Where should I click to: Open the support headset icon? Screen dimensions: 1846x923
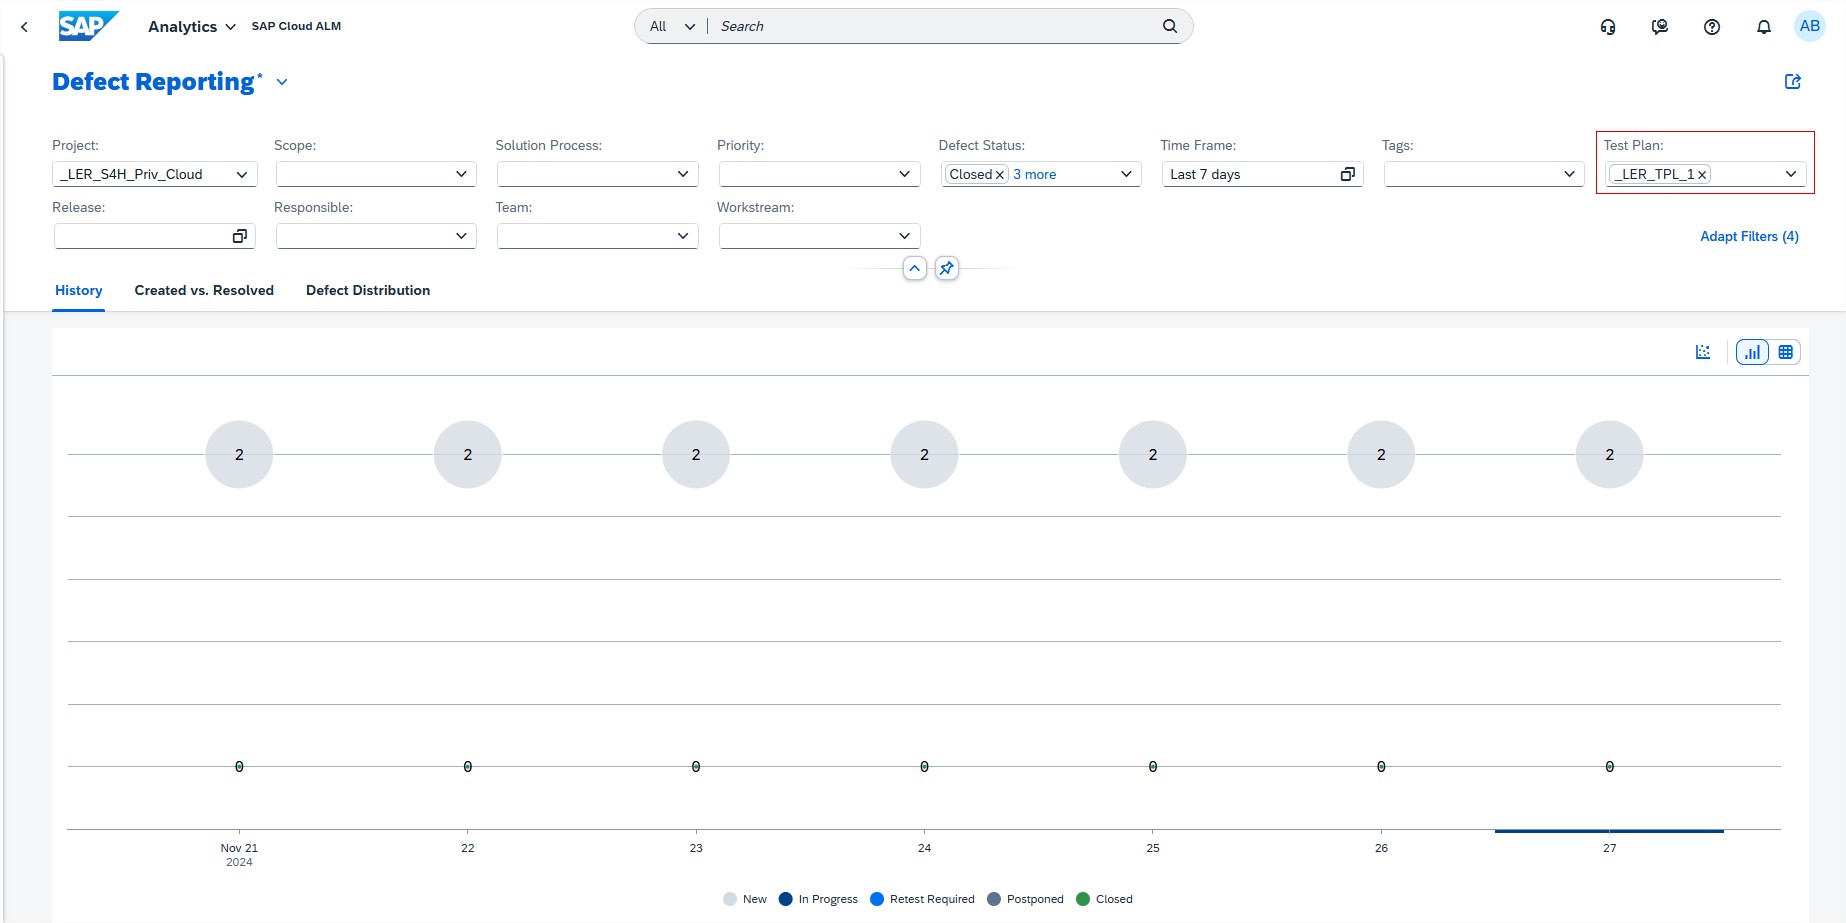click(1608, 27)
